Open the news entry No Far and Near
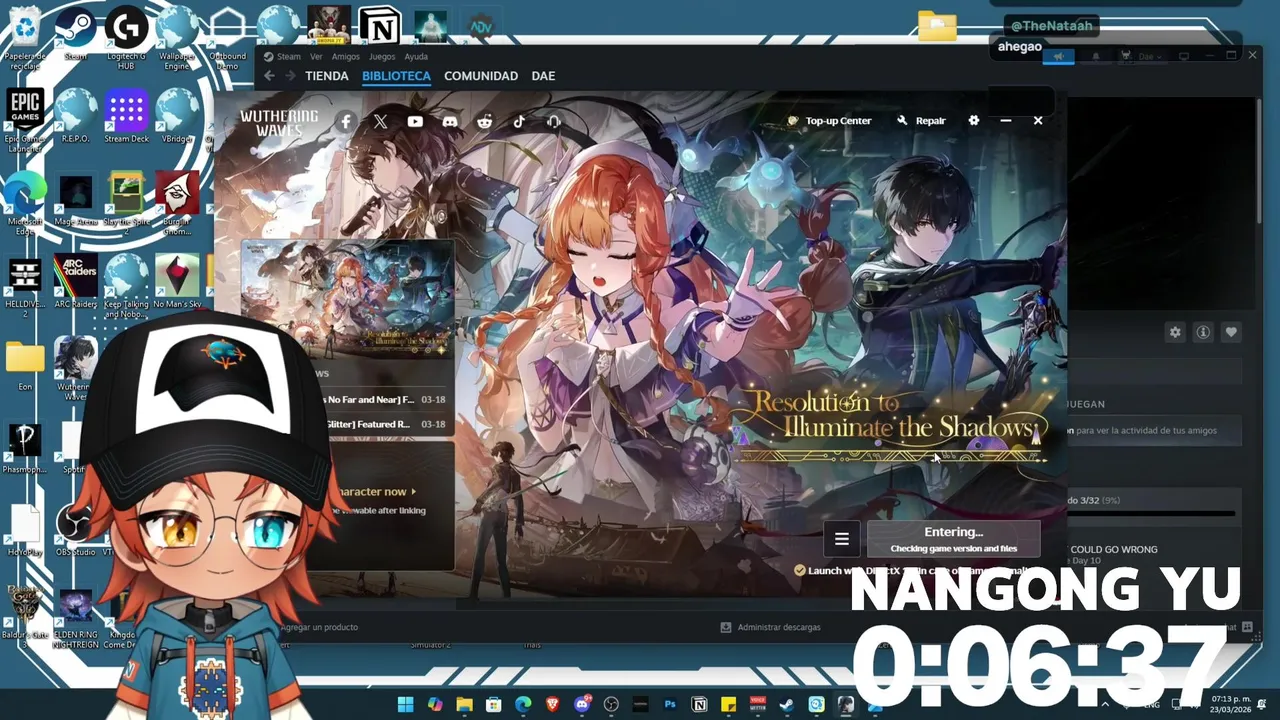Image resolution: width=1280 pixels, height=720 pixels. coord(385,399)
